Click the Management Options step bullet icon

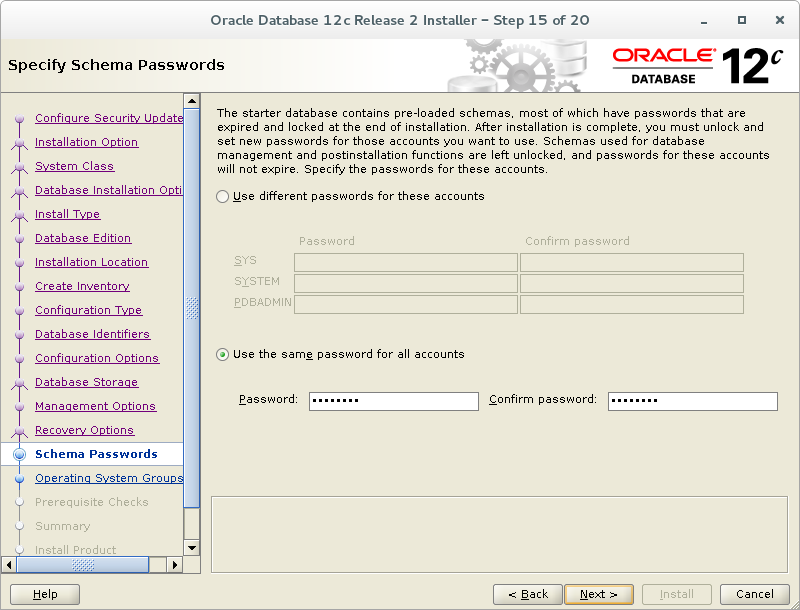pyautogui.click(x=19, y=406)
